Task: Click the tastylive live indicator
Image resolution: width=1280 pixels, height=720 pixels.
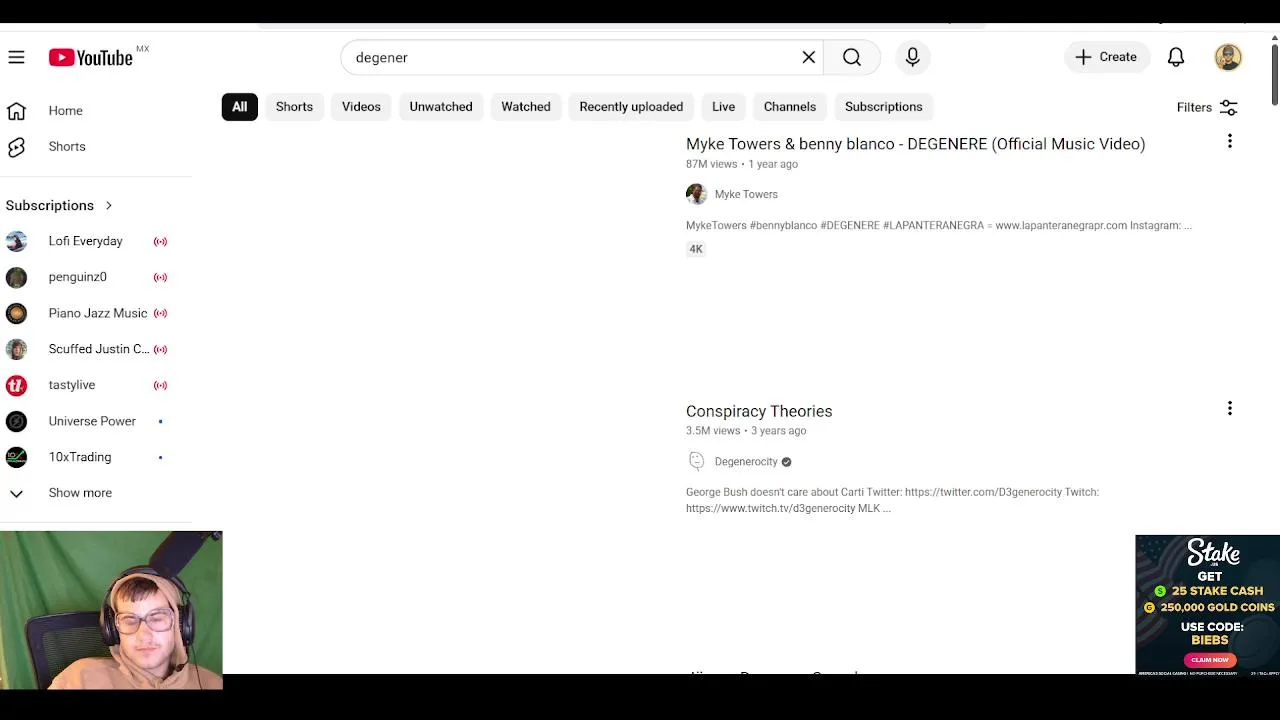Action: (x=160, y=385)
